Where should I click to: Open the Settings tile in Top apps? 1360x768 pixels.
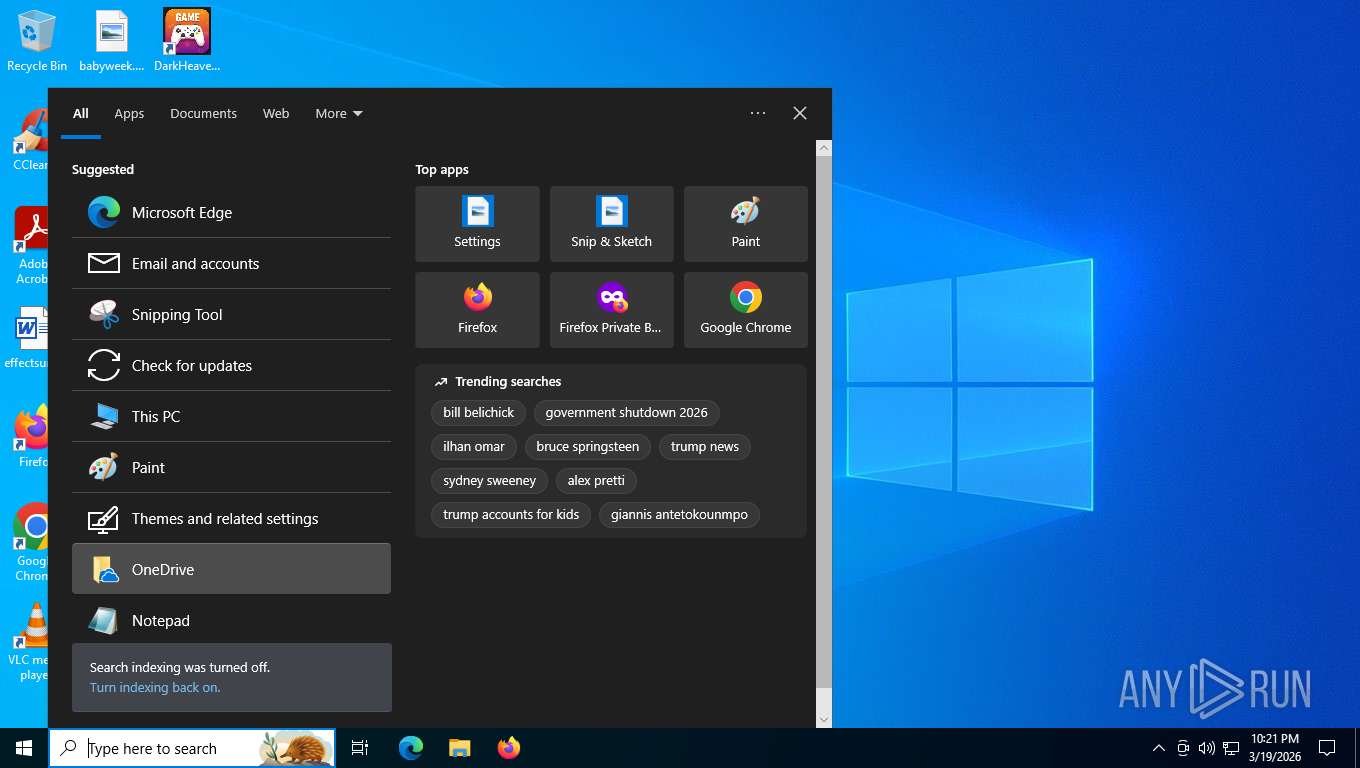point(477,224)
